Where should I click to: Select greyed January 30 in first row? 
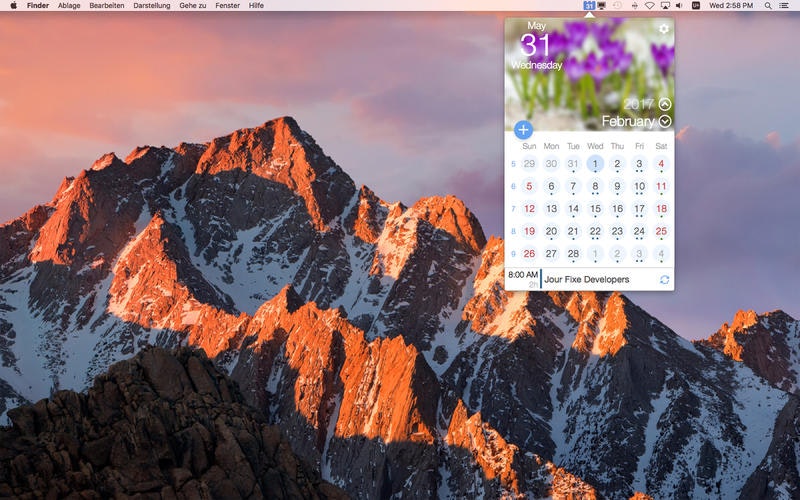(551, 164)
